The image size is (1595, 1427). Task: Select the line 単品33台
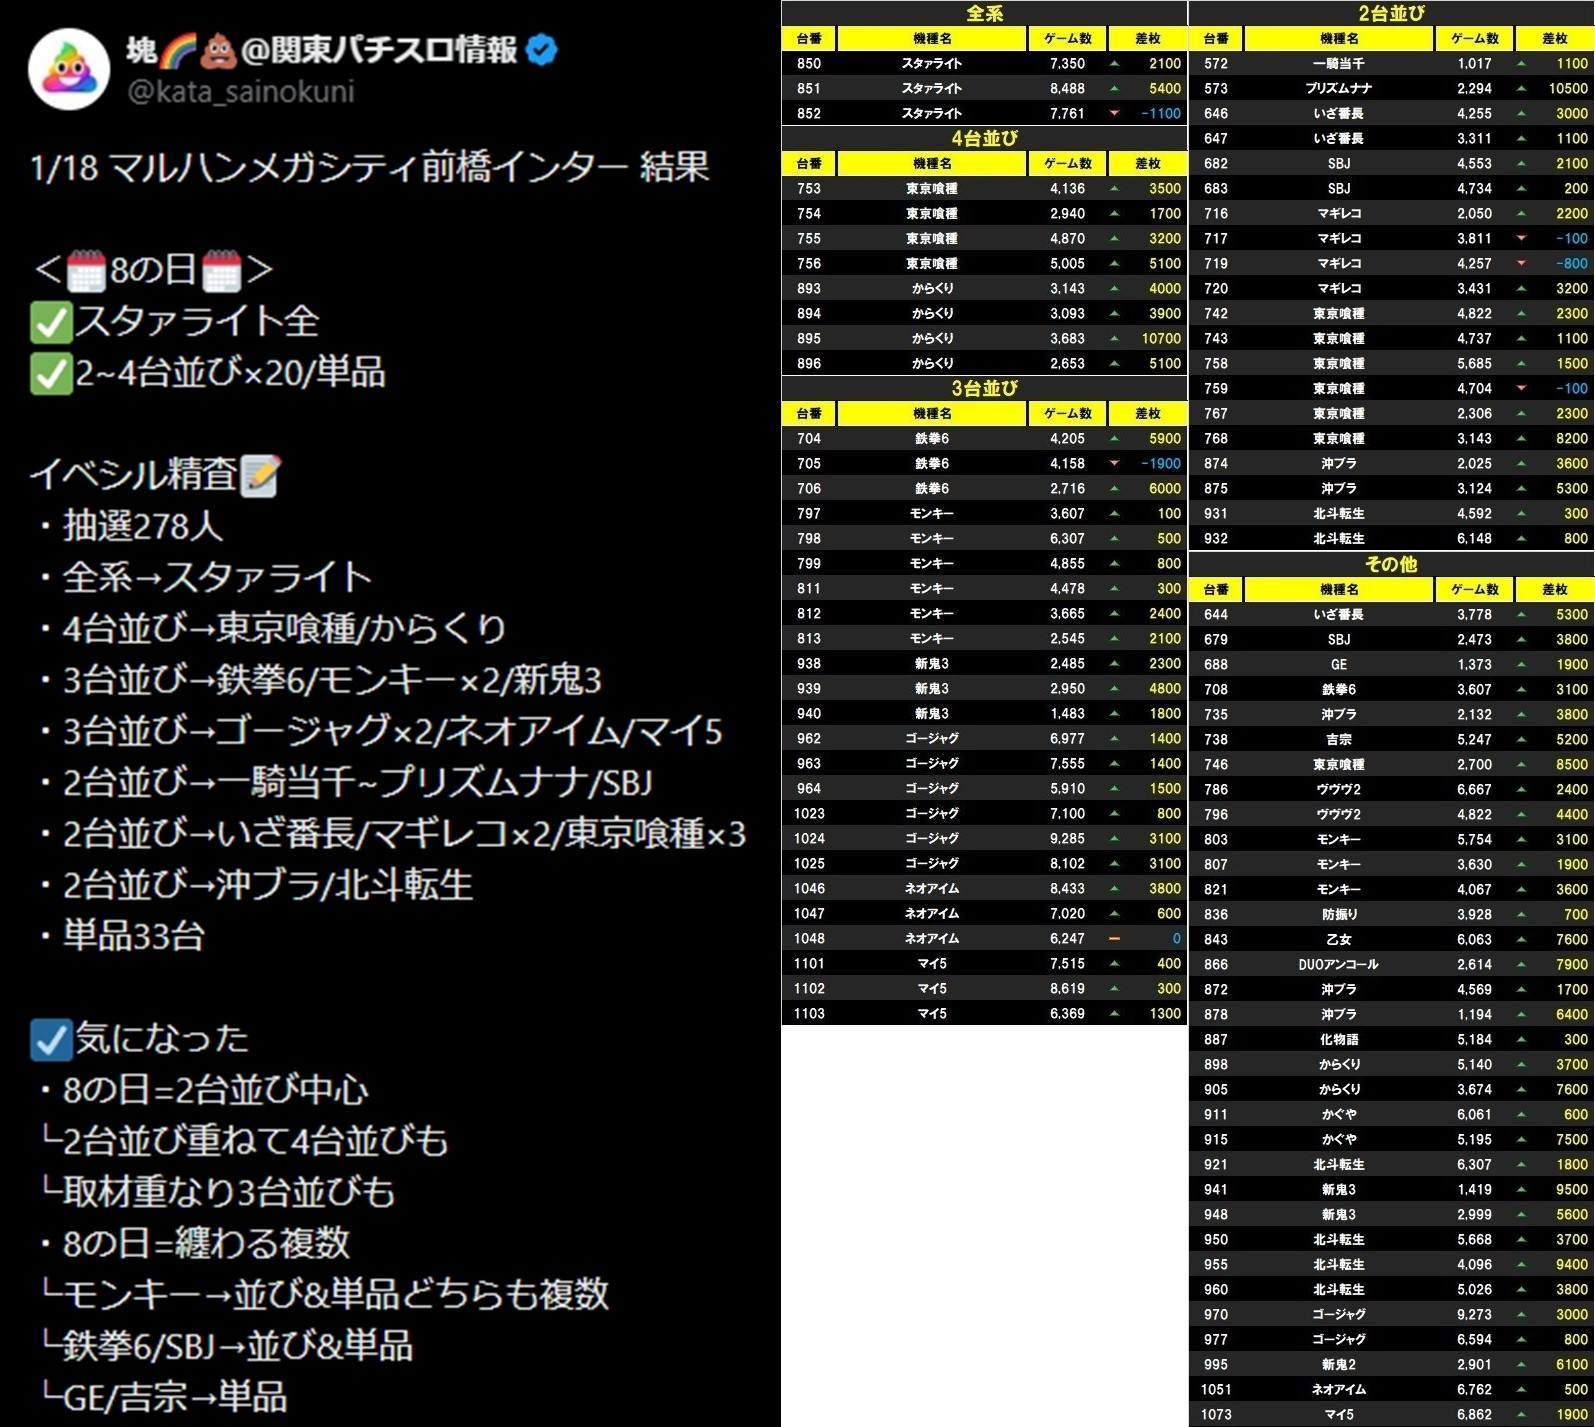134,937
